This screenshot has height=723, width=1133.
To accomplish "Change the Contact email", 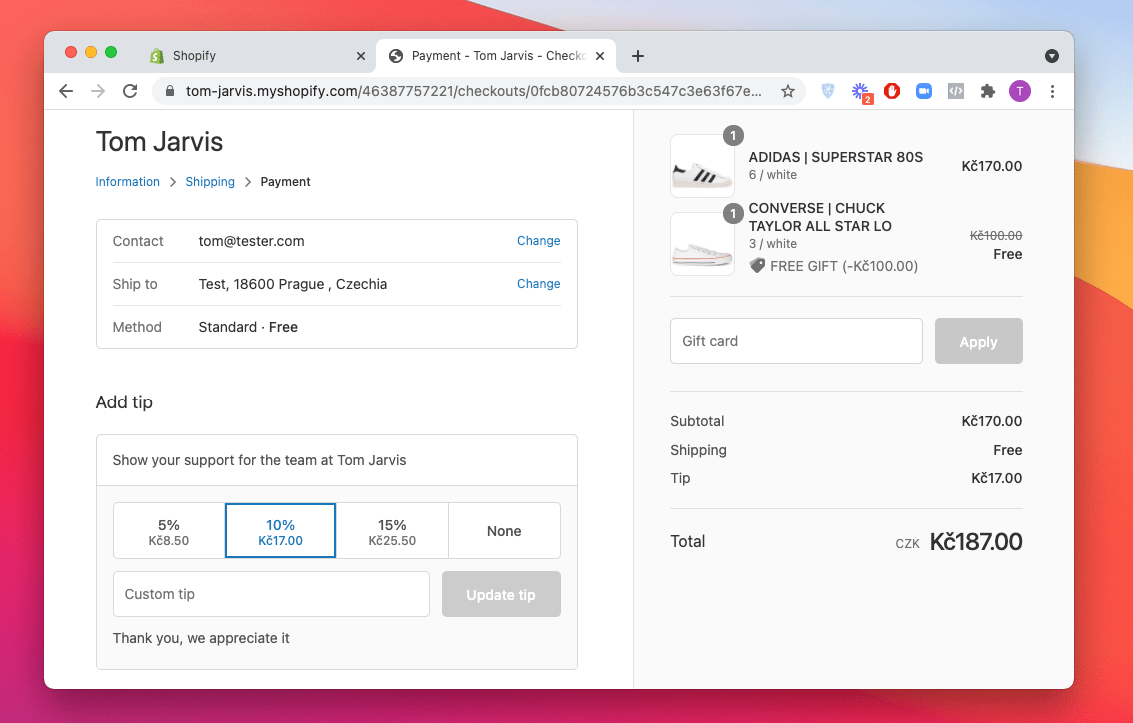I will pos(538,241).
